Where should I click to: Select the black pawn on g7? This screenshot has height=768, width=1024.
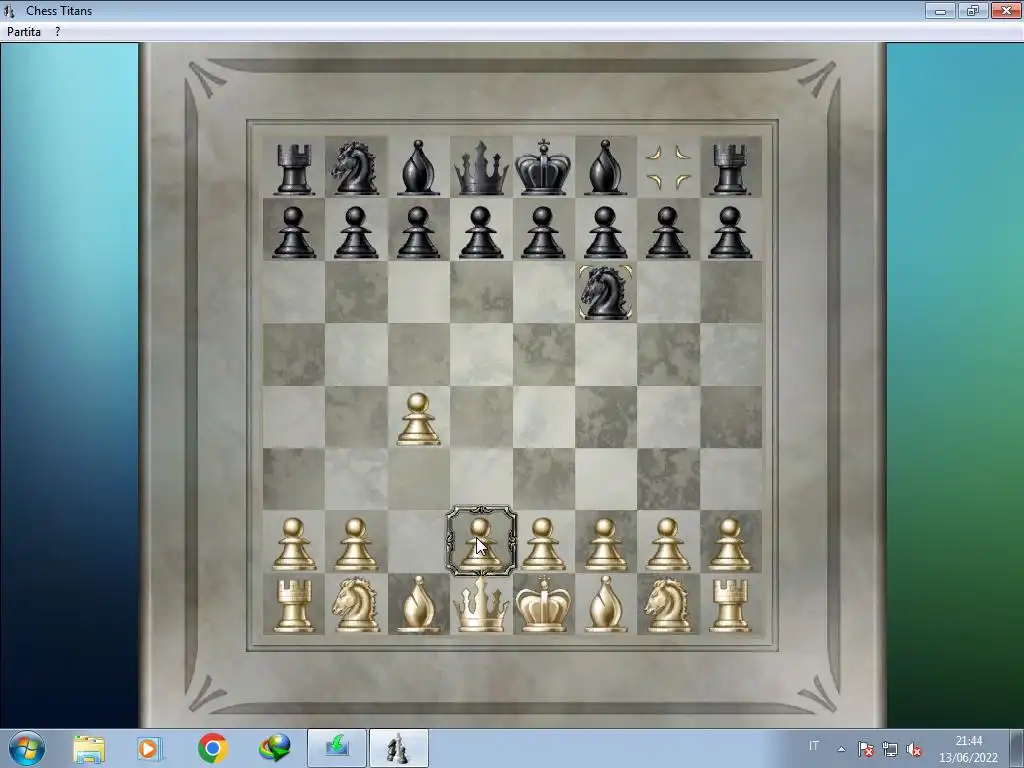(667, 232)
